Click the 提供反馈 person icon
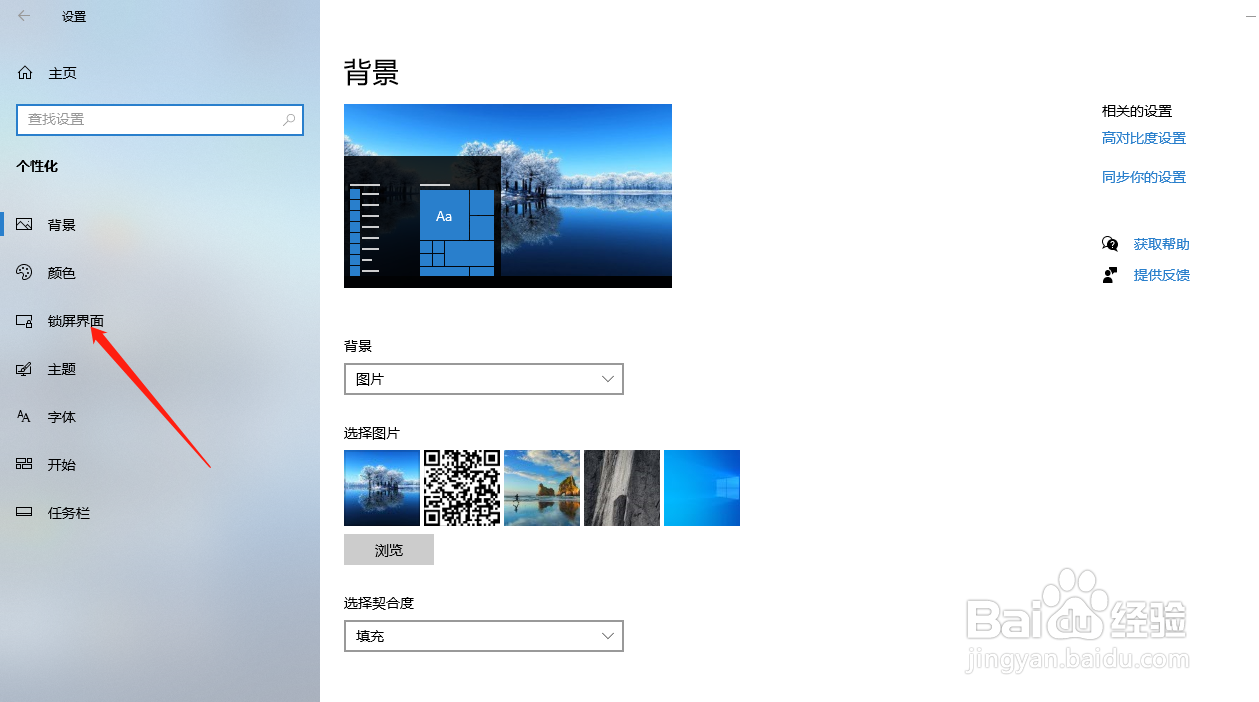Screen dimensions: 1259x702 pos(1110,275)
